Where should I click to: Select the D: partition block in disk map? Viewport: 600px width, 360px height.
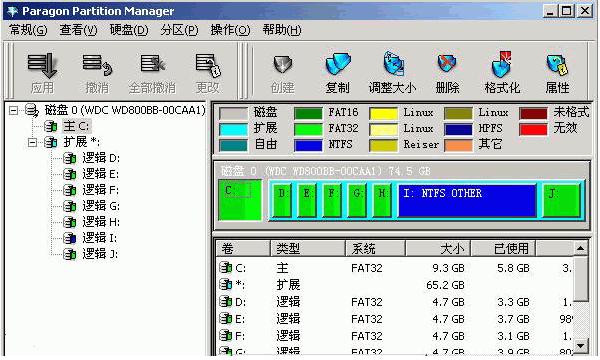point(282,200)
